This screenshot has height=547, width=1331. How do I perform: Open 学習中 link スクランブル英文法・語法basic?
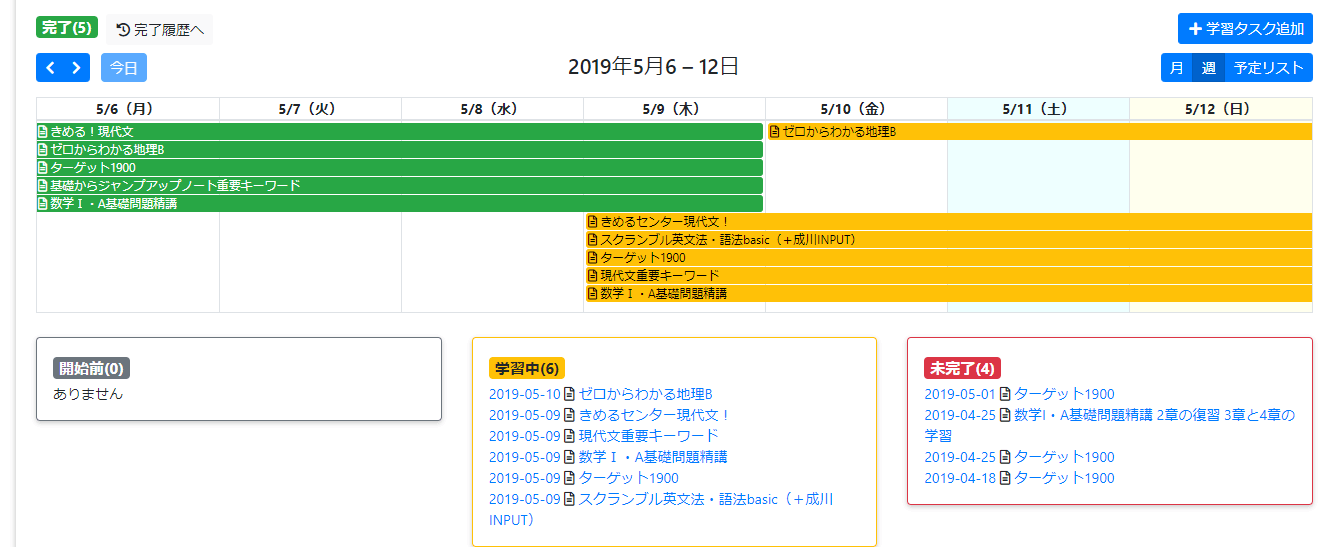(661, 509)
